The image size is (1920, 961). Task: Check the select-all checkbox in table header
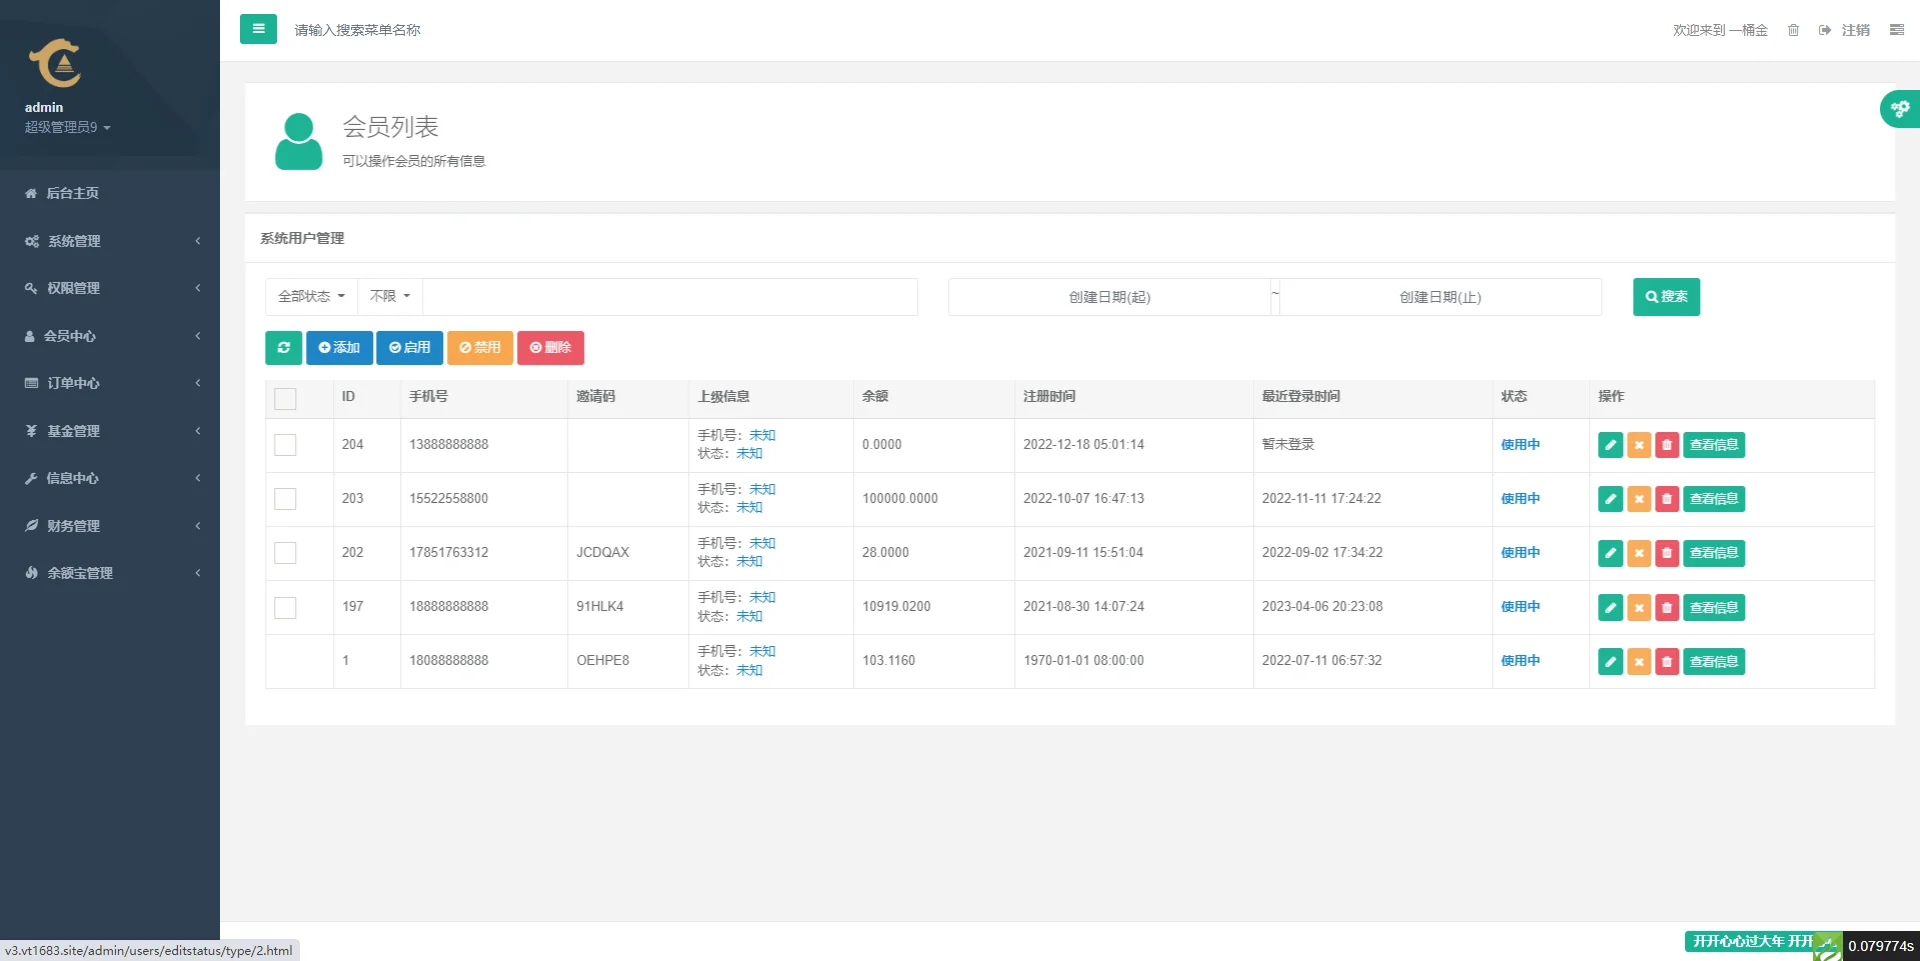285,399
